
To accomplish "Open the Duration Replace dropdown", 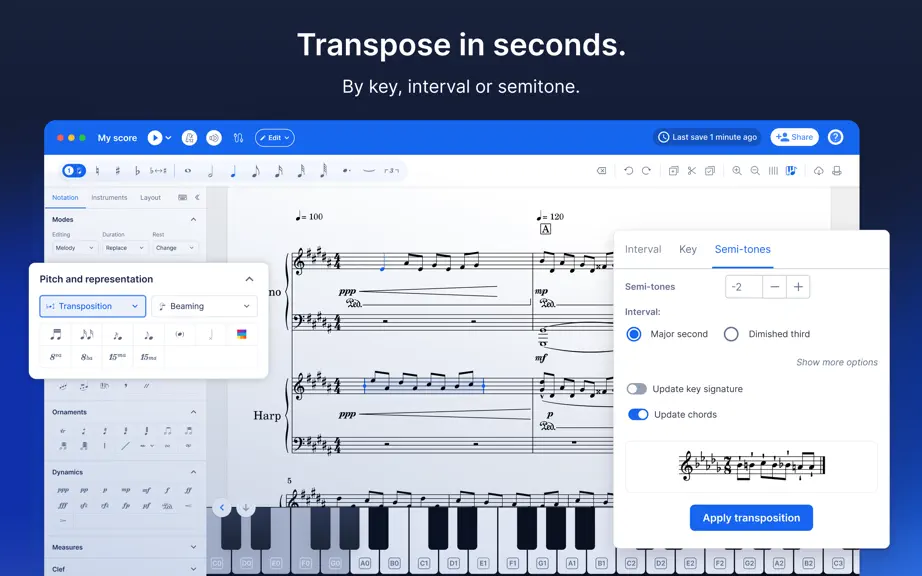I will pyautogui.click(x=124, y=248).
